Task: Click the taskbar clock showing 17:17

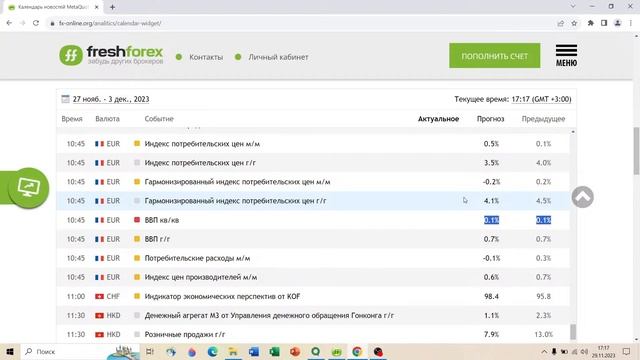Action: tap(603, 351)
